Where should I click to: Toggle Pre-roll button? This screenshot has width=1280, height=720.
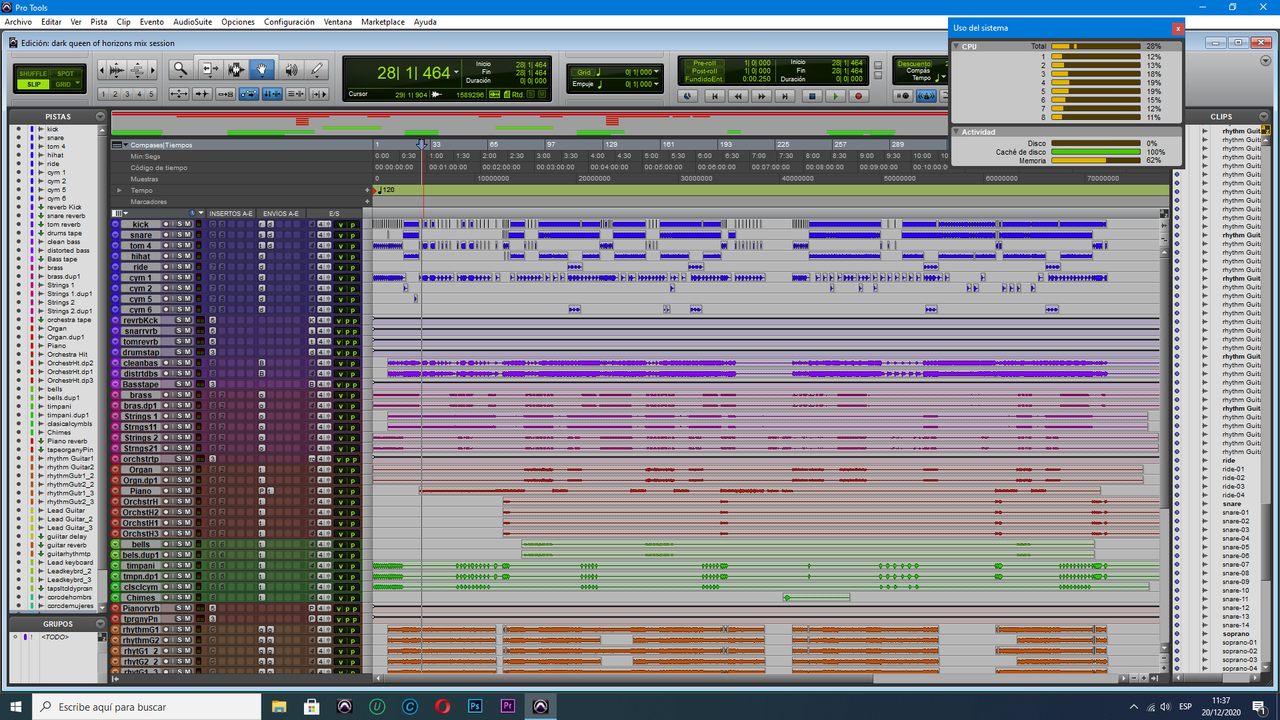pos(705,63)
